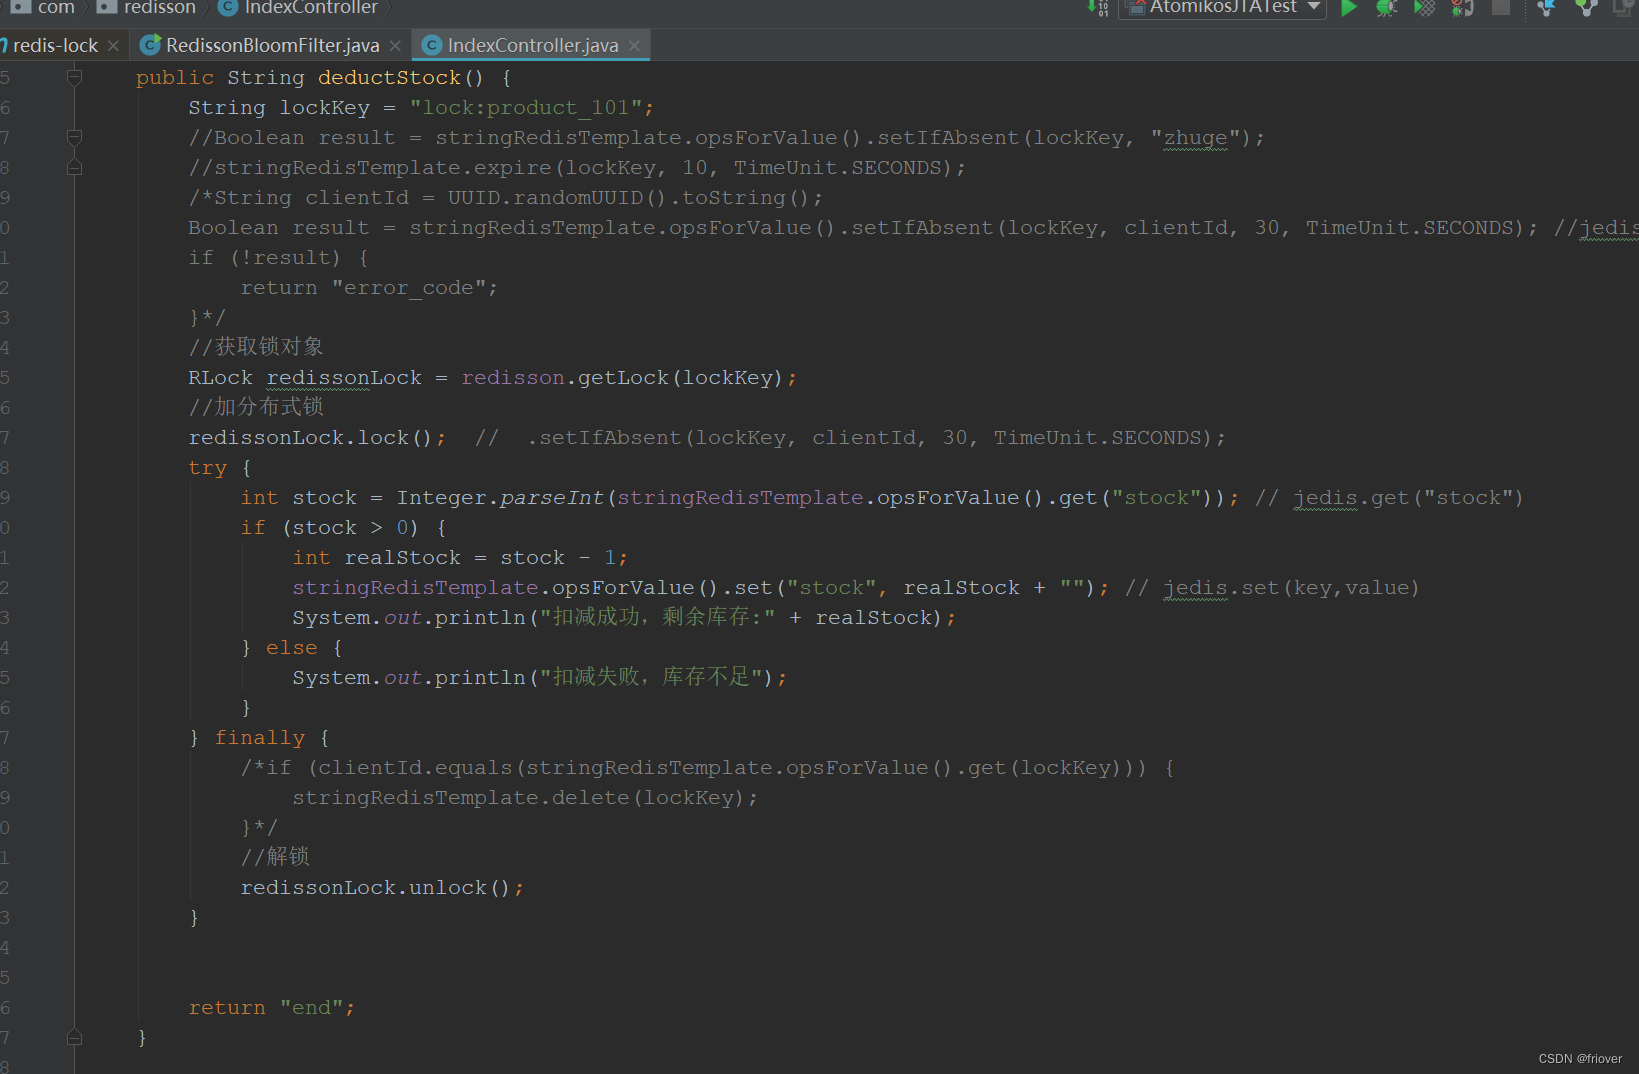1639x1074 pixels.
Task: Click the deductStock method name
Action: [390, 77]
